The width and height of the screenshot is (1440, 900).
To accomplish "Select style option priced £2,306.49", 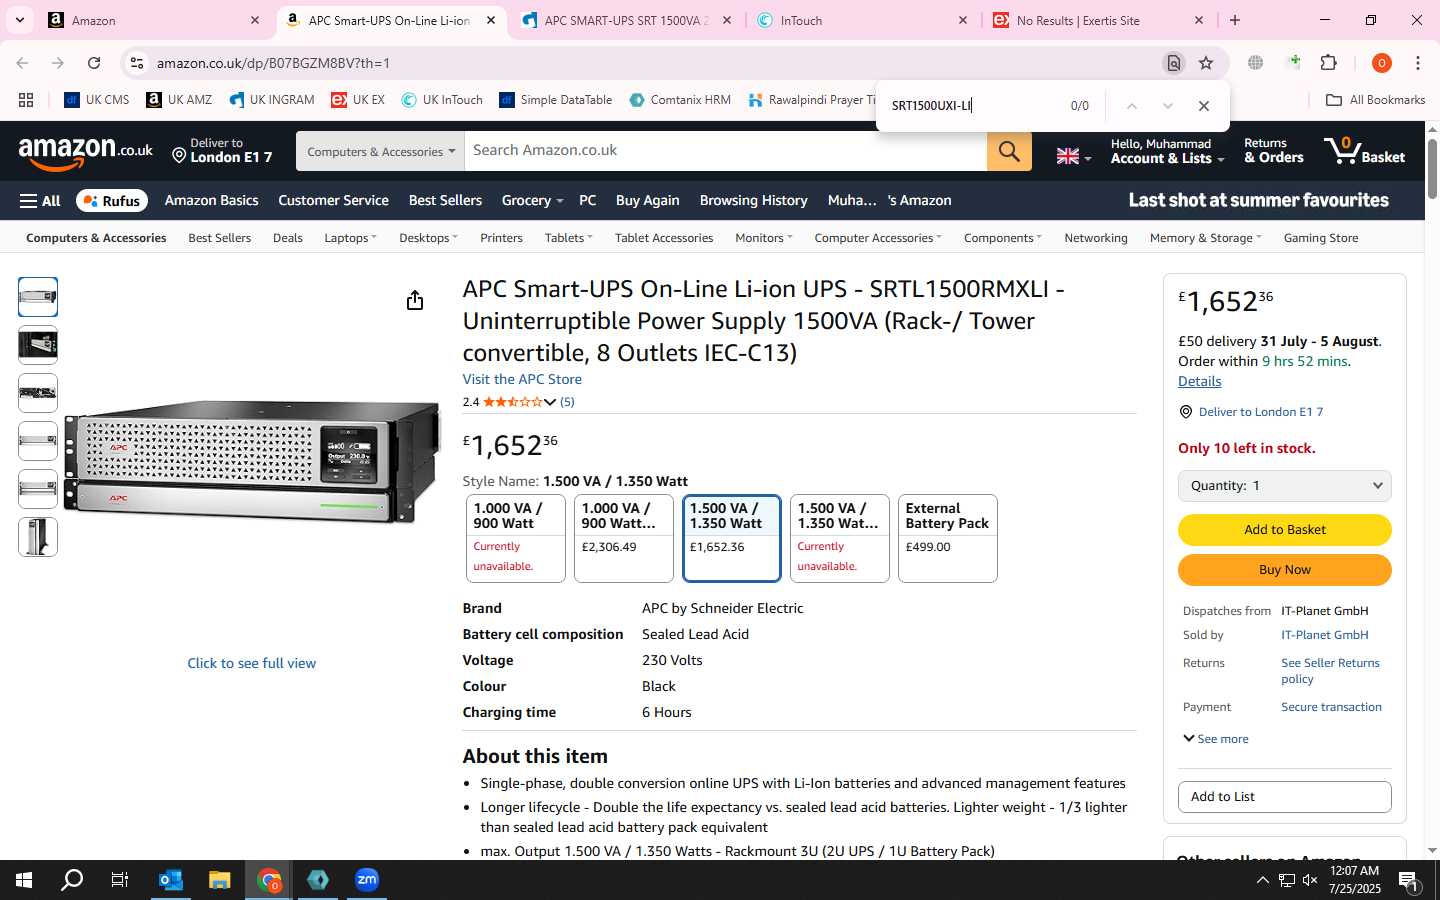I will [624, 538].
